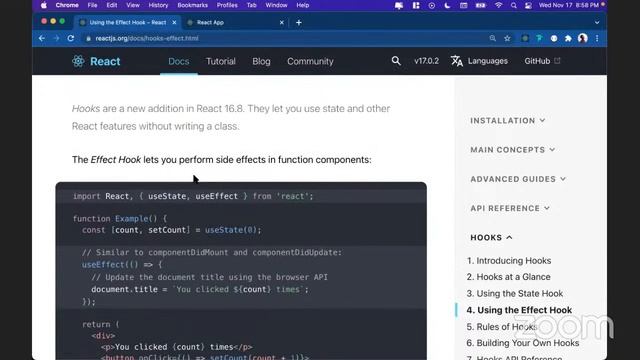Open the Window menu
The width and height of the screenshot is (640, 360).
click(276, 5)
